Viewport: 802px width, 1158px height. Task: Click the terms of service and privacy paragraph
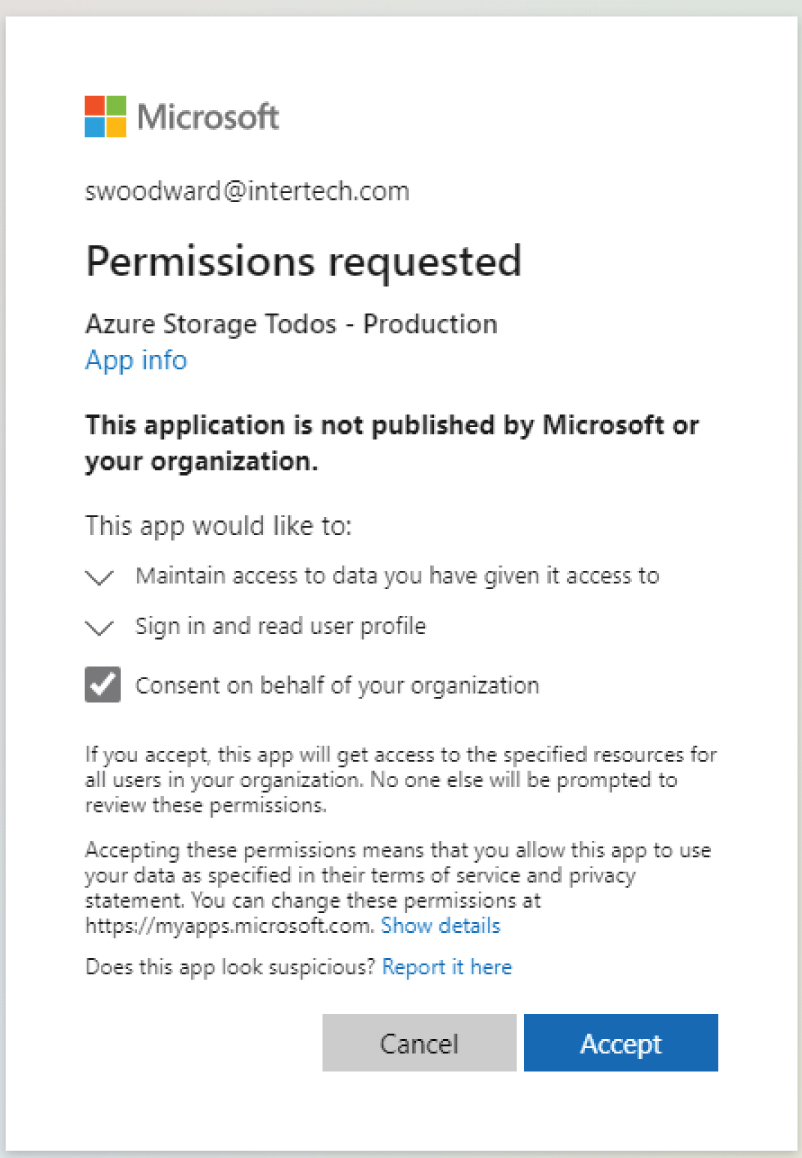tap(400, 876)
